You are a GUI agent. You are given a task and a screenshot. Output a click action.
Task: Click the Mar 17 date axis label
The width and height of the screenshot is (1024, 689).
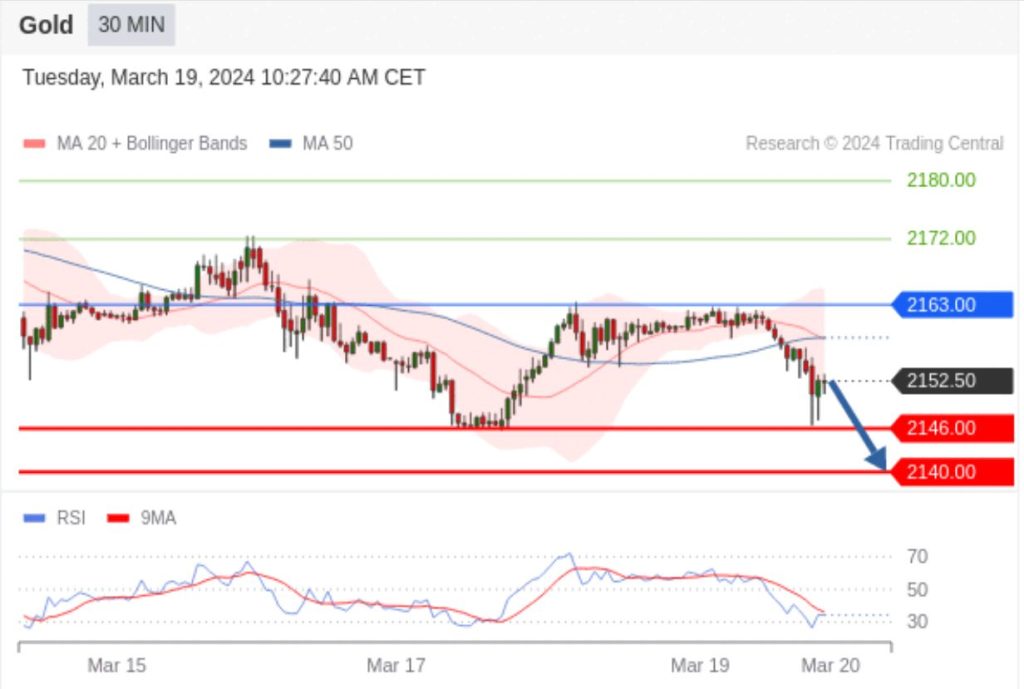pyautogui.click(x=396, y=666)
